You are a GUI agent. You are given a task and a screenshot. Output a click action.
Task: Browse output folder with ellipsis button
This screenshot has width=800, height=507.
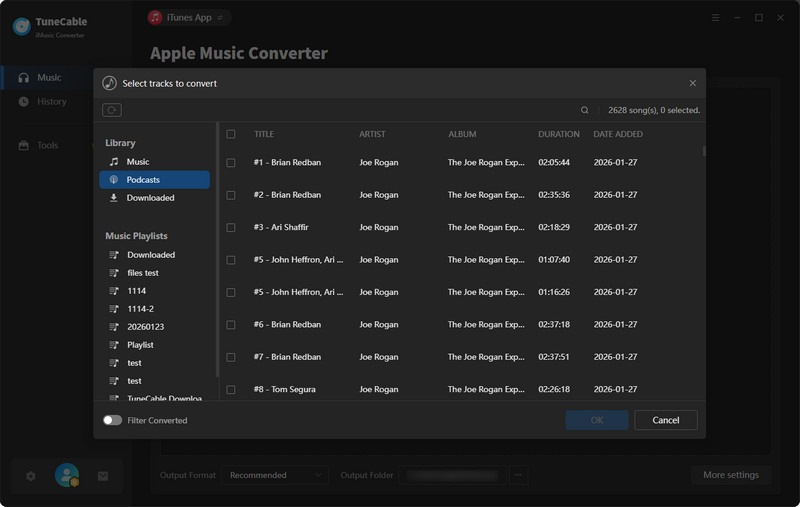(x=518, y=475)
